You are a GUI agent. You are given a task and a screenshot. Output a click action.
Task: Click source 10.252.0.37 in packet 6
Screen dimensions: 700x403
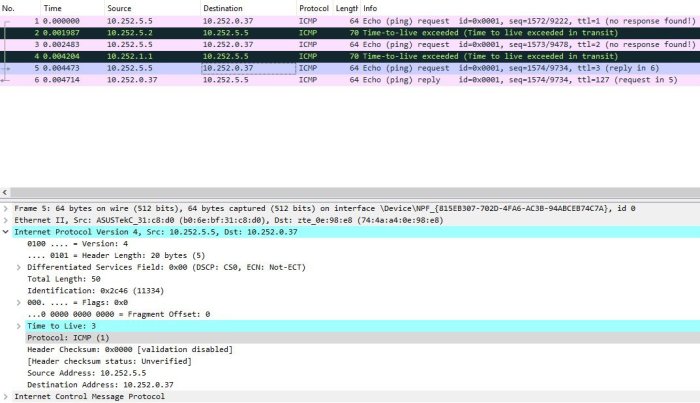point(132,80)
